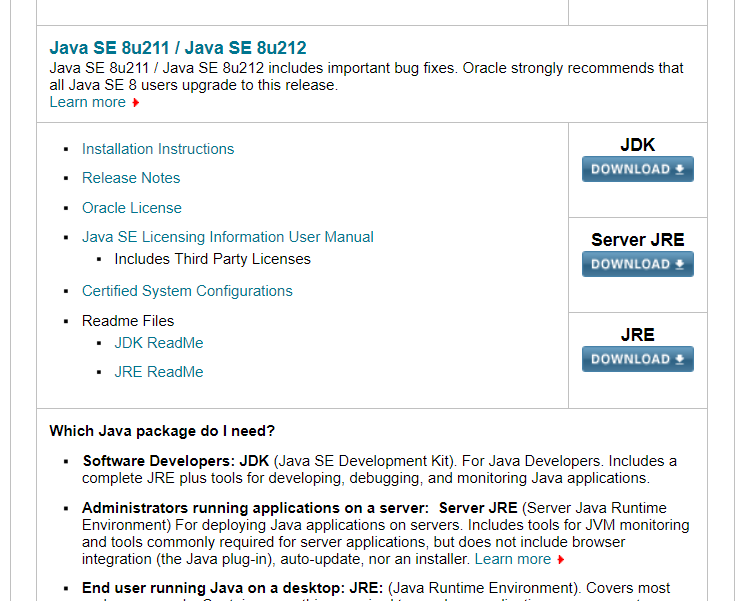
Task: Click Learn more after Server JRE description
Action: click(513, 559)
